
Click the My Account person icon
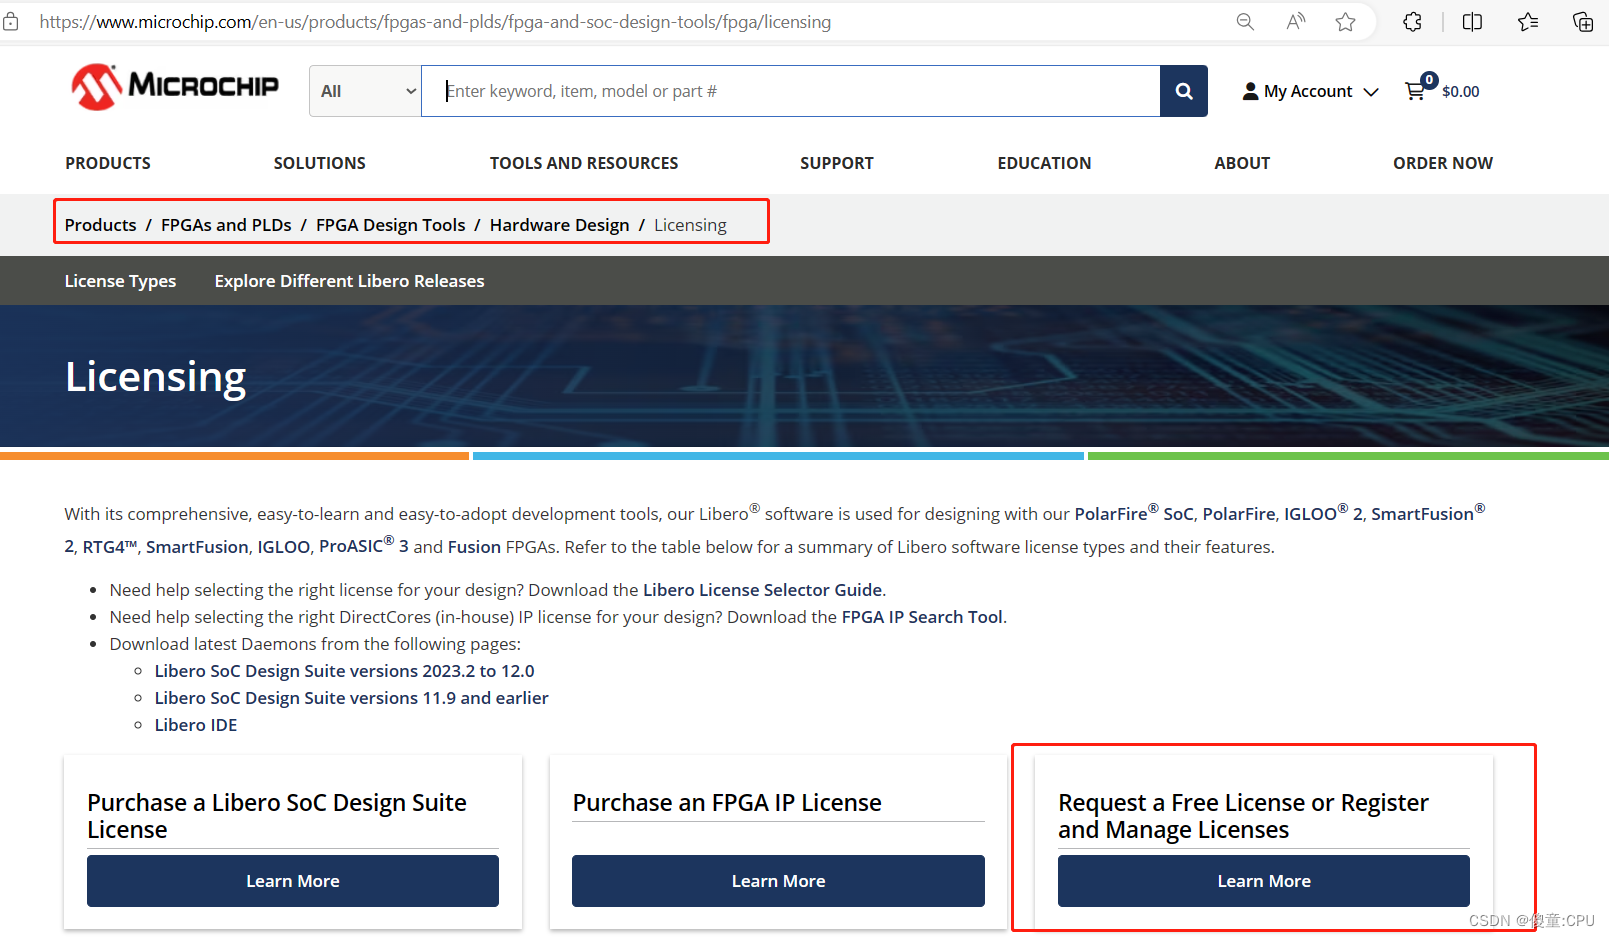[x=1250, y=91]
